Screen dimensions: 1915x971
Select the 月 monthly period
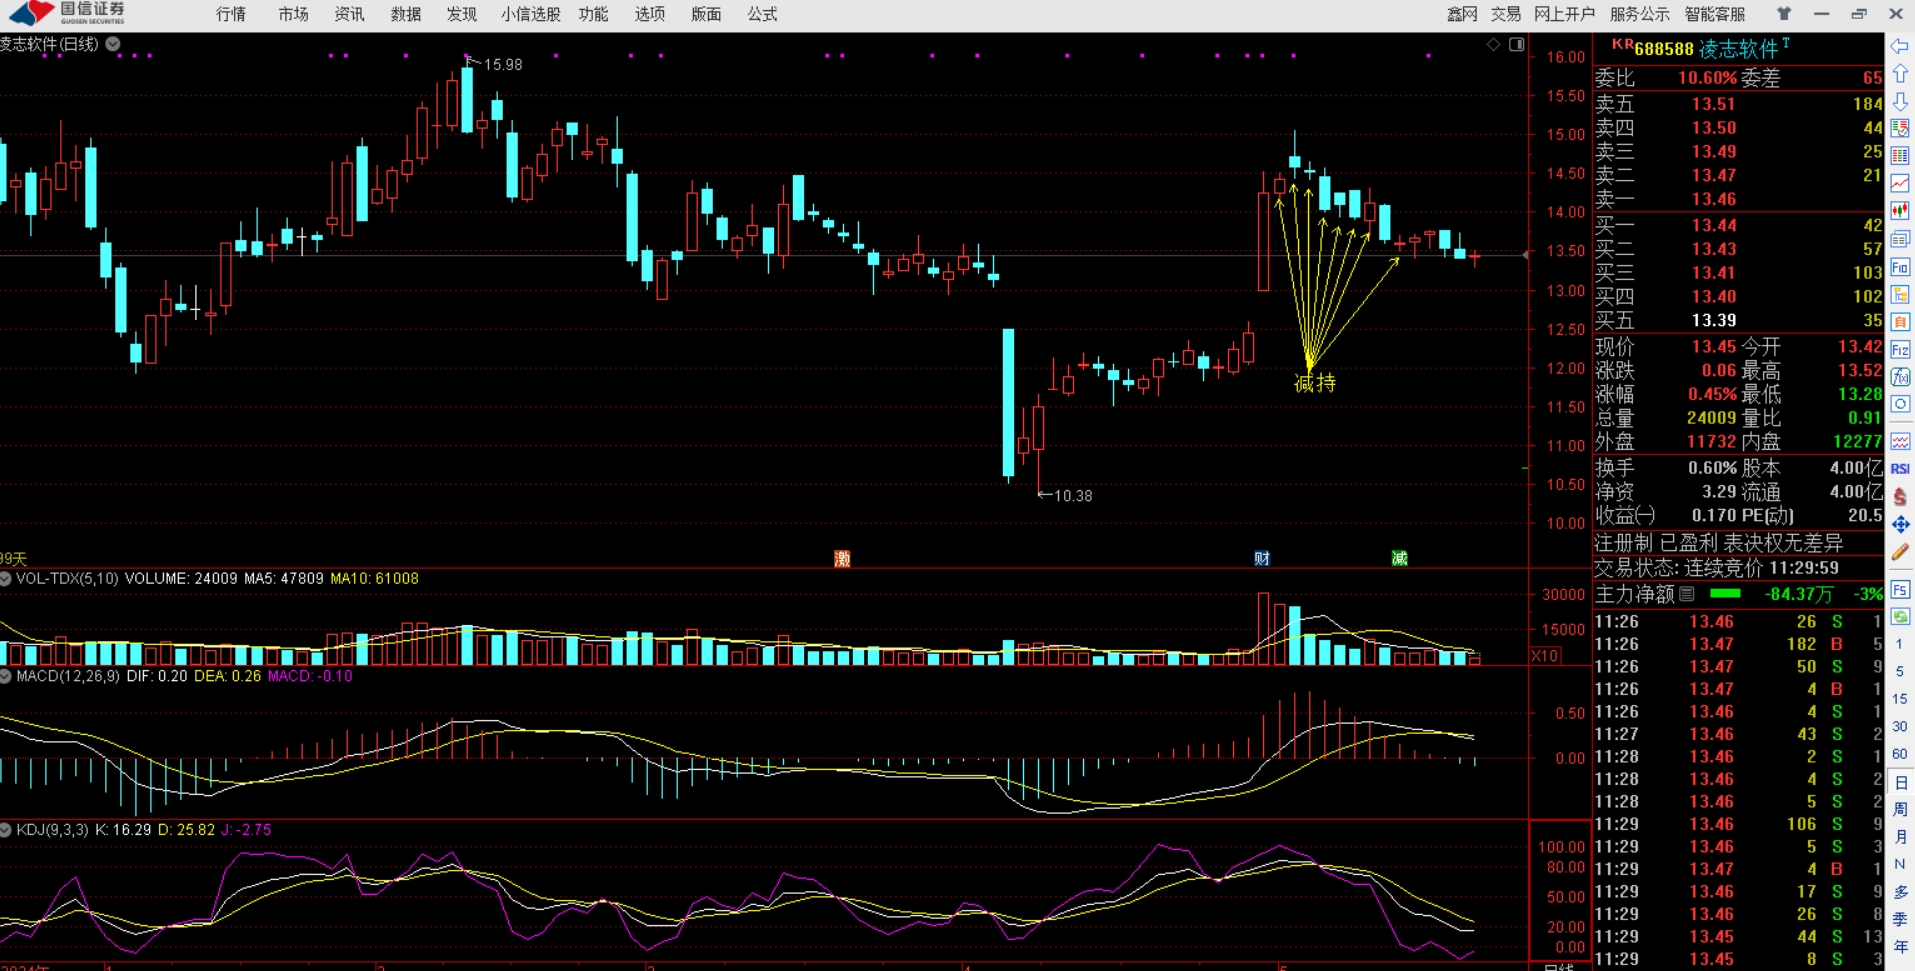tap(1900, 837)
